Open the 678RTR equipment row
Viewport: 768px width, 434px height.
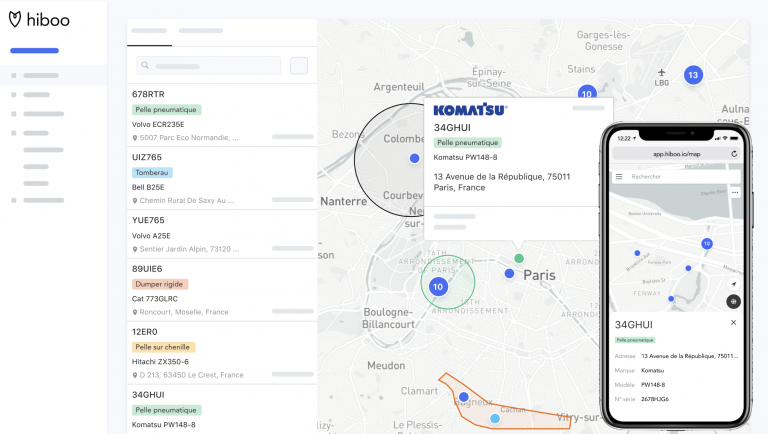222,115
